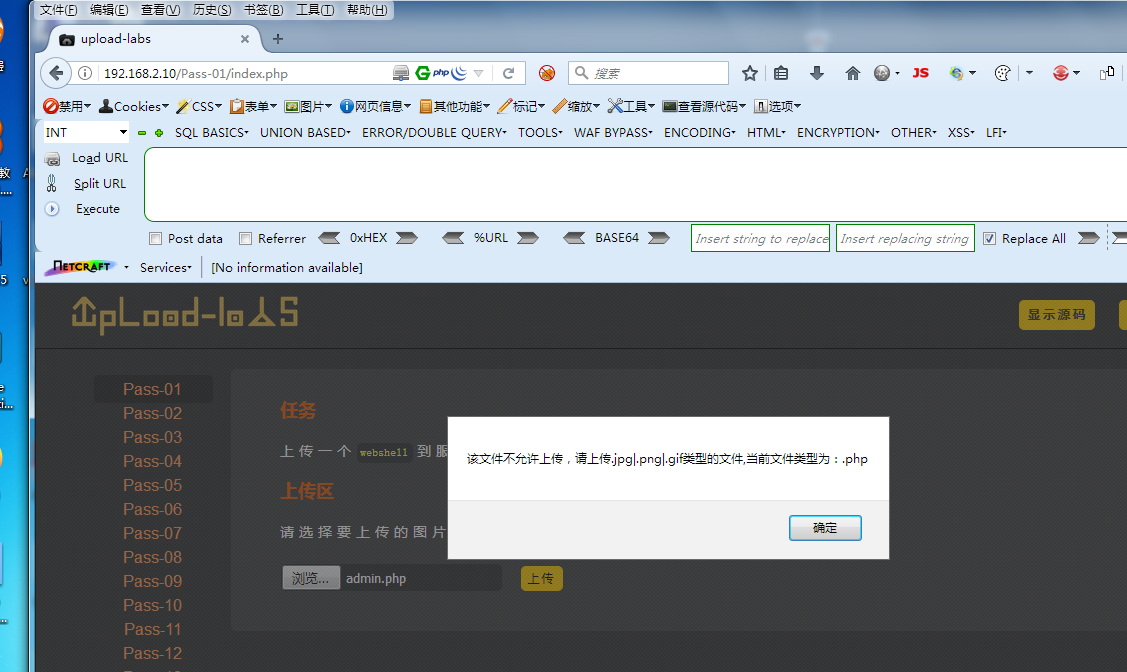Viewport: 1127px width, 672px height.
Task: Click the page reload icon
Action: [508, 72]
